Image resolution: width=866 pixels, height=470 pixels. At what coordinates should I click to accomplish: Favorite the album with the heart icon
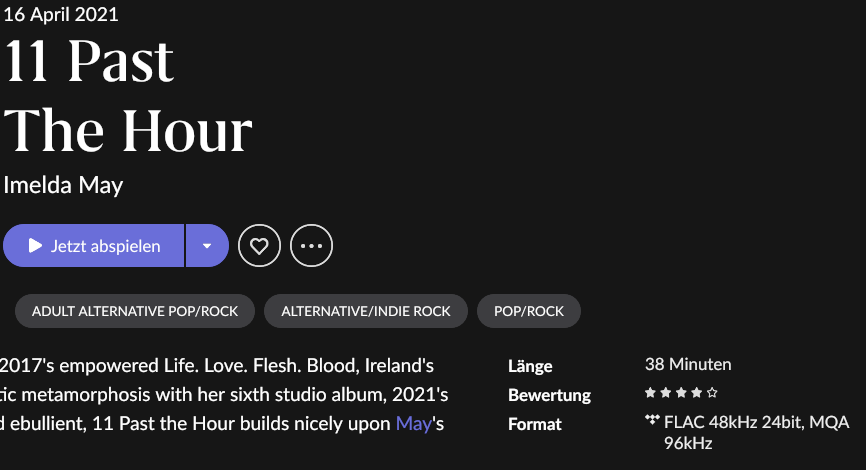(260, 246)
